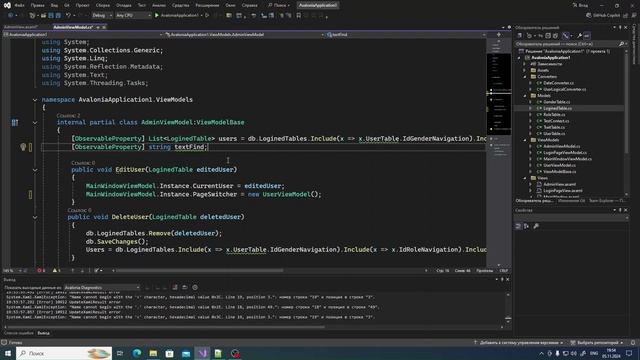
Task: Open File Explorer from taskbar
Action: 153,353
